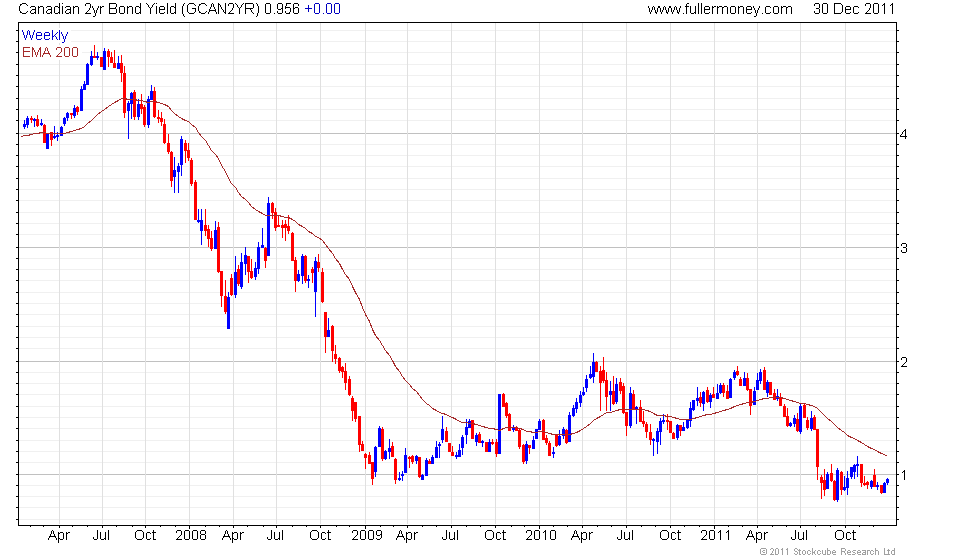Image resolution: width=980 pixels, height=560 pixels.
Task: Select the Jul label between 2010 and 2011
Action: tap(625, 535)
